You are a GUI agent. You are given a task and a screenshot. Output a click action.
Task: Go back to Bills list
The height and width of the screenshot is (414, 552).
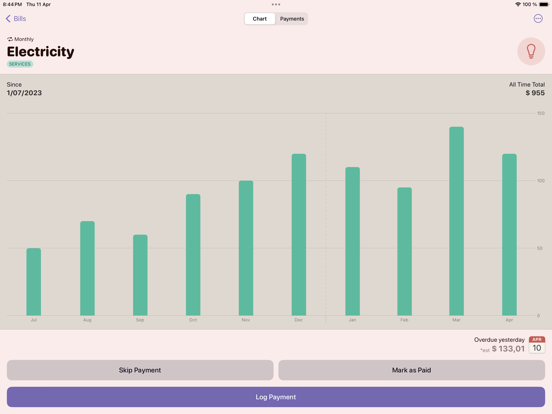(16, 19)
